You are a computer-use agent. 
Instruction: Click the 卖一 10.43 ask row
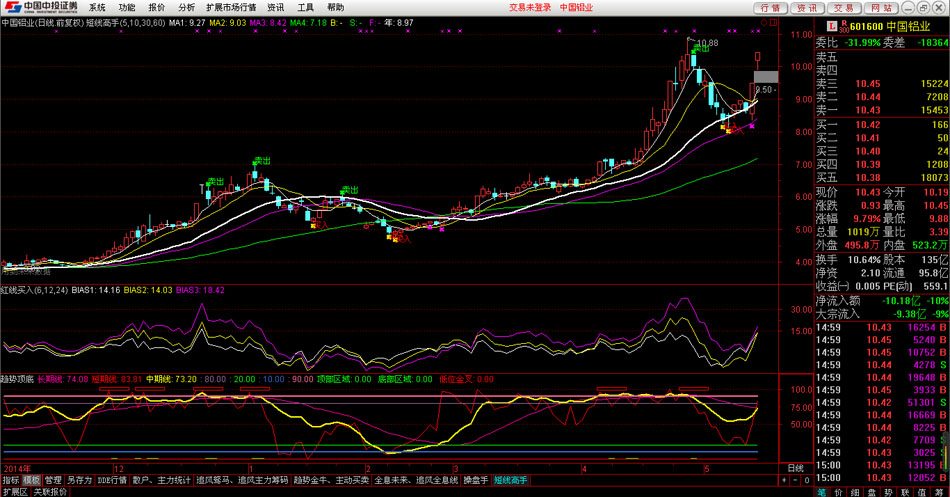pyautogui.click(x=882, y=110)
